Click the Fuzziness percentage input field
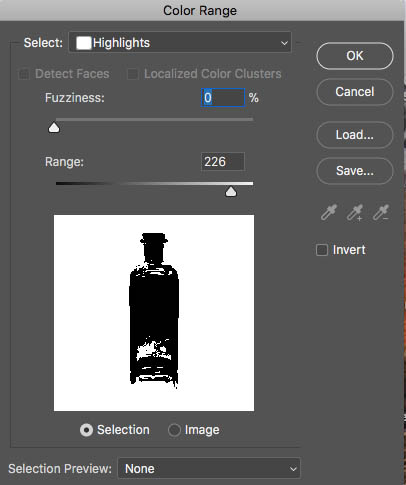This screenshot has height=485, width=406. coord(223,98)
